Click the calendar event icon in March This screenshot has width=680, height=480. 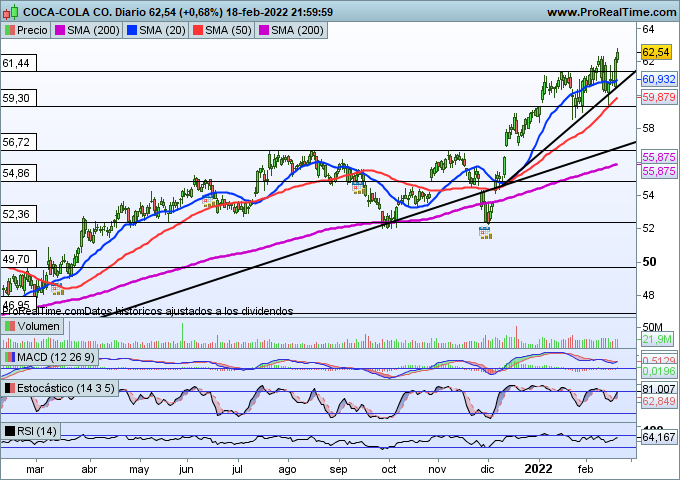[57, 290]
